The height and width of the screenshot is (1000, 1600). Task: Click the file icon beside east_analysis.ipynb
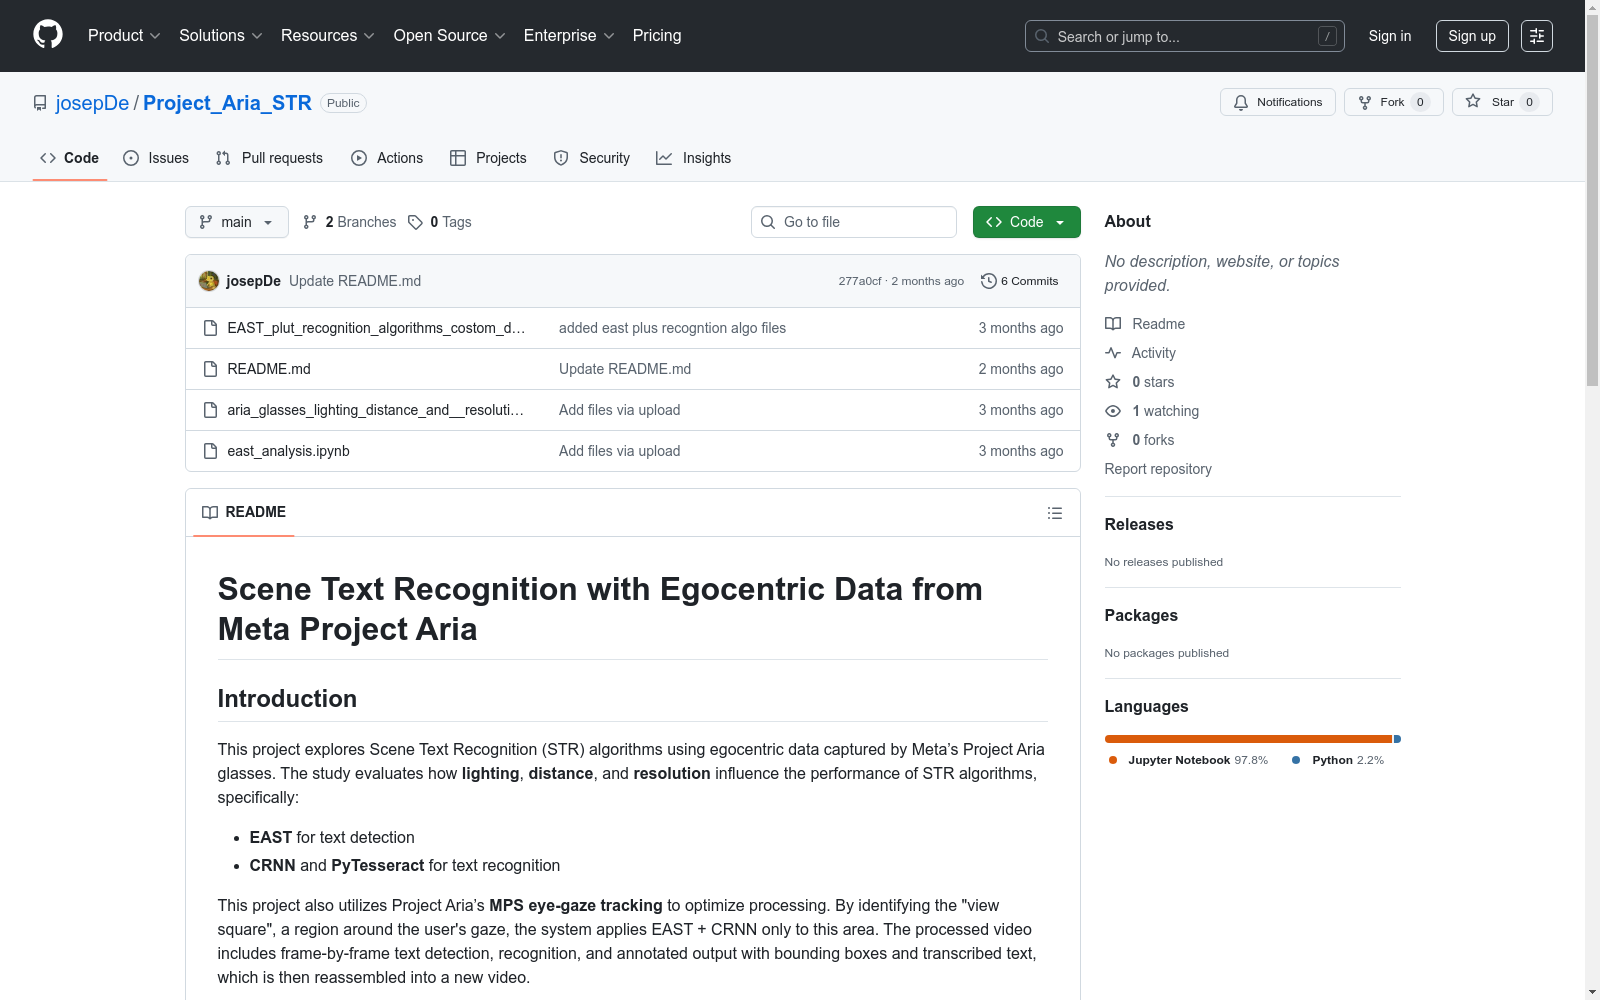pyautogui.click(x=210, y=451)
